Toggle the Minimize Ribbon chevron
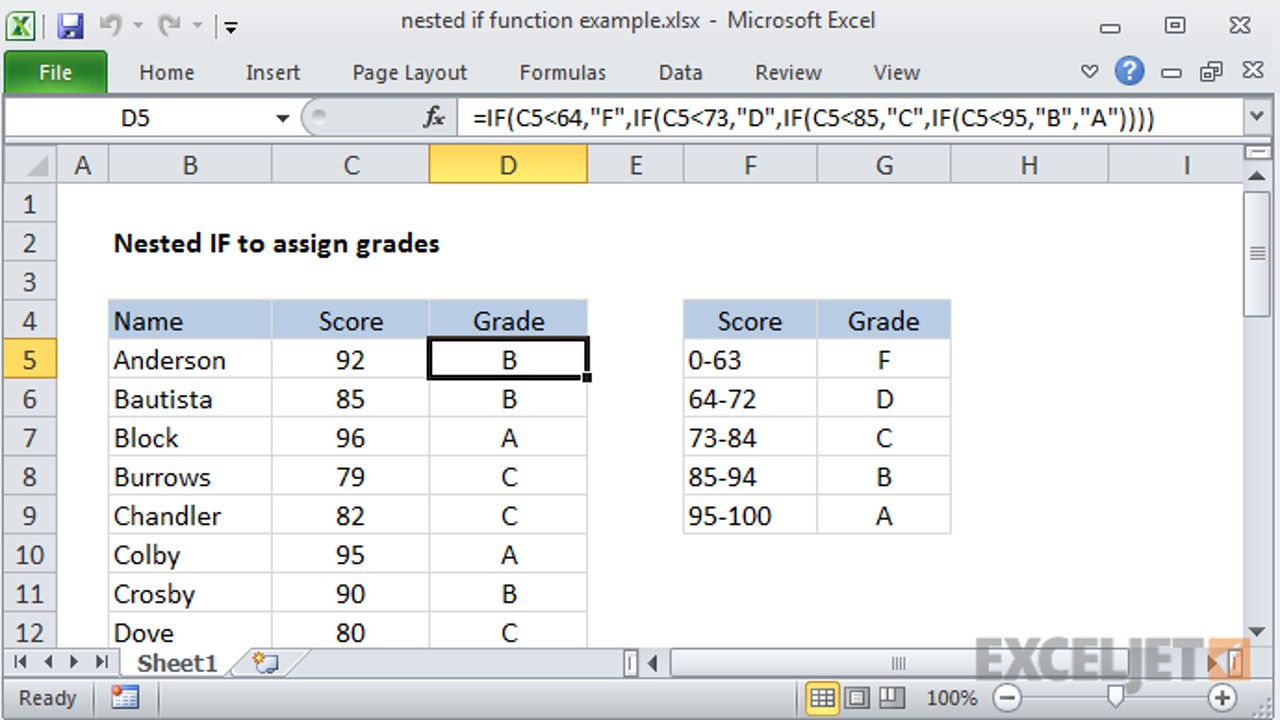Viewport: 1280px width, 720px height. point(1089,71)
